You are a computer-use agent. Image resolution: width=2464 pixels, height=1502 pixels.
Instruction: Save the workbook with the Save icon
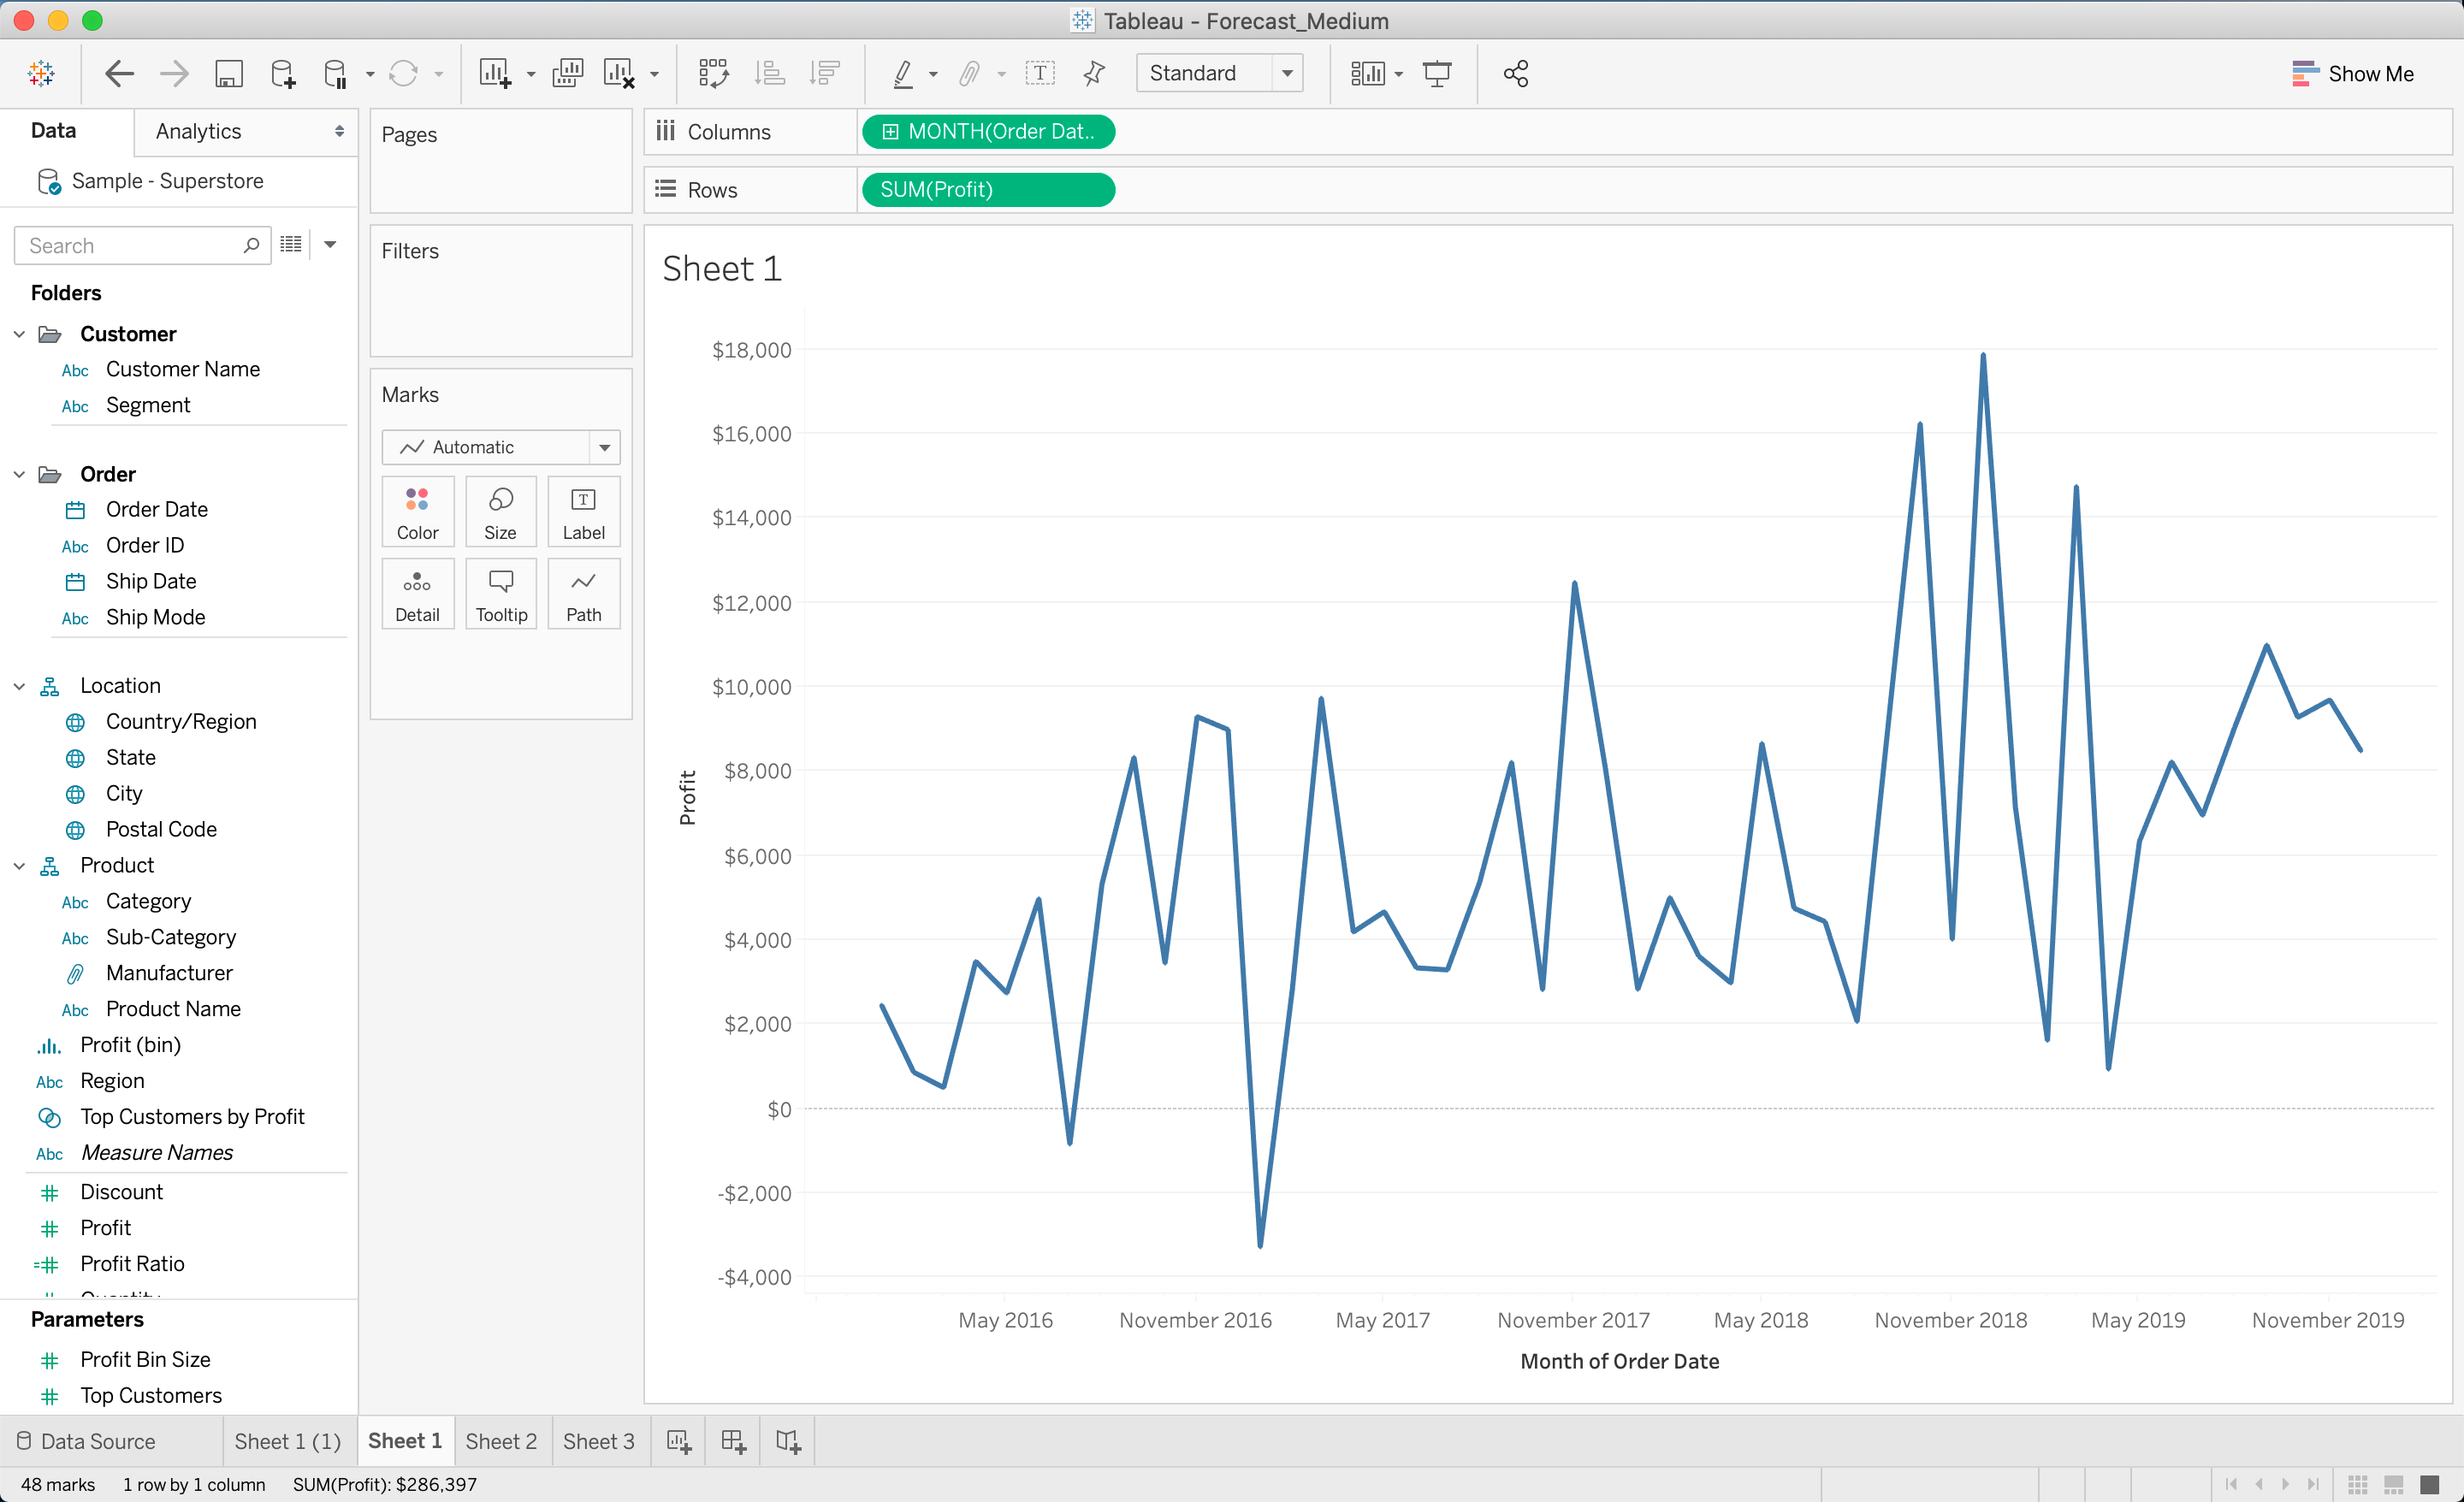coord(229,73)
